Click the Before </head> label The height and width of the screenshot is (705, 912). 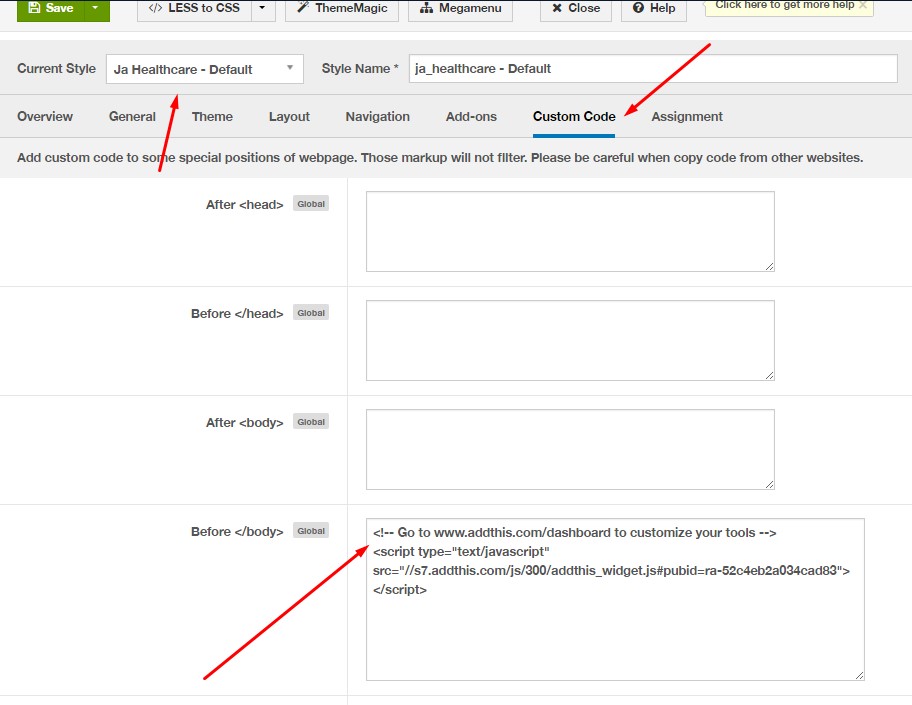[237, 314]
